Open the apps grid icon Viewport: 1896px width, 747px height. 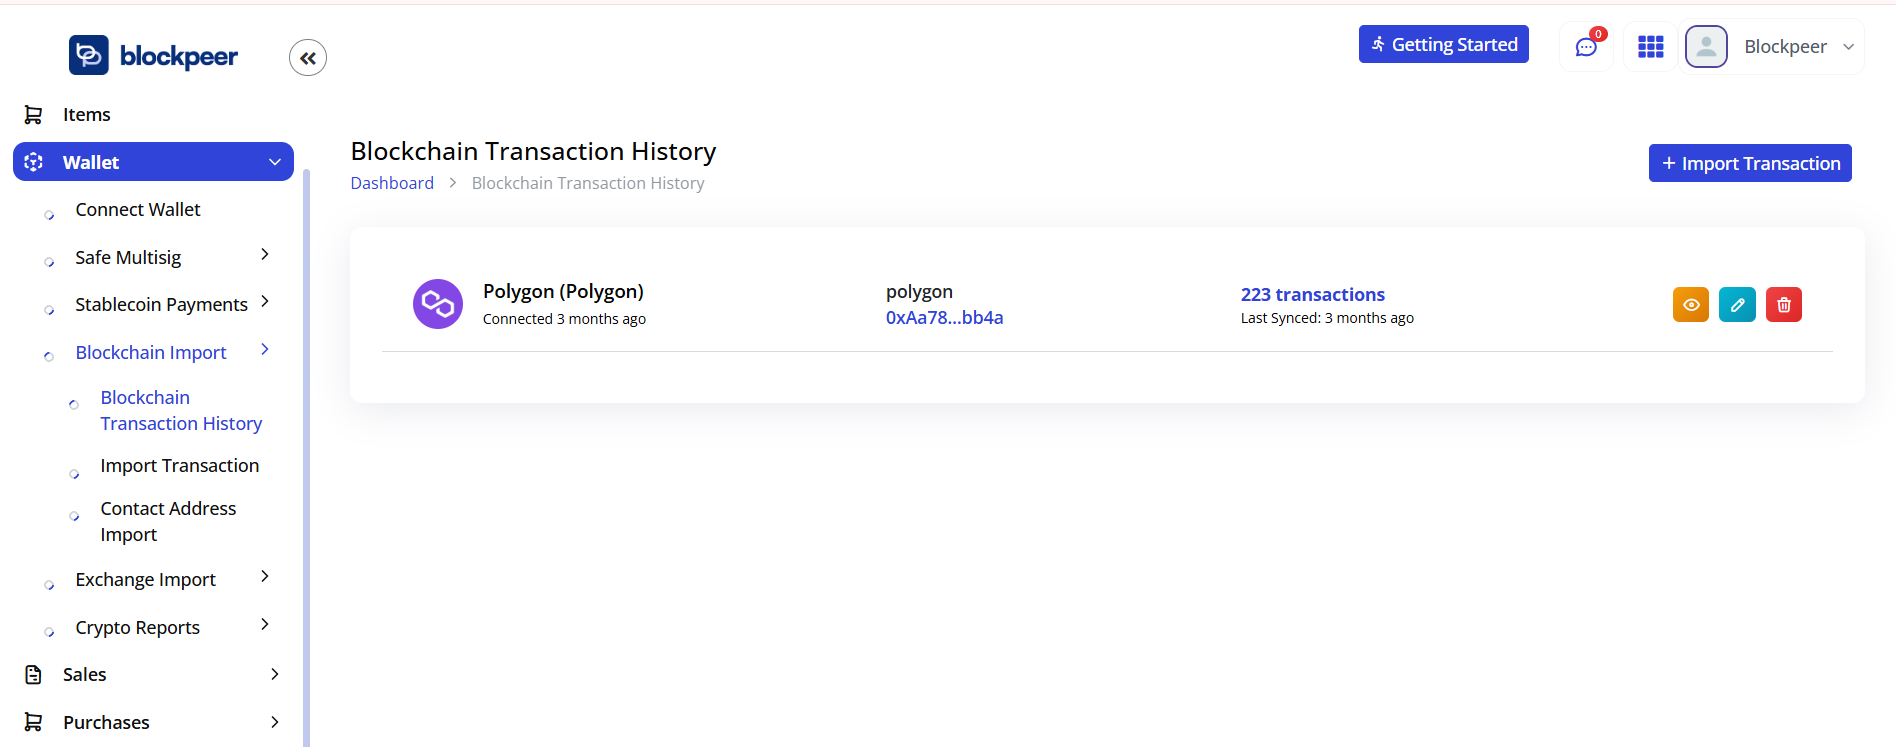pyautogui.click(x=1650, y=47)
